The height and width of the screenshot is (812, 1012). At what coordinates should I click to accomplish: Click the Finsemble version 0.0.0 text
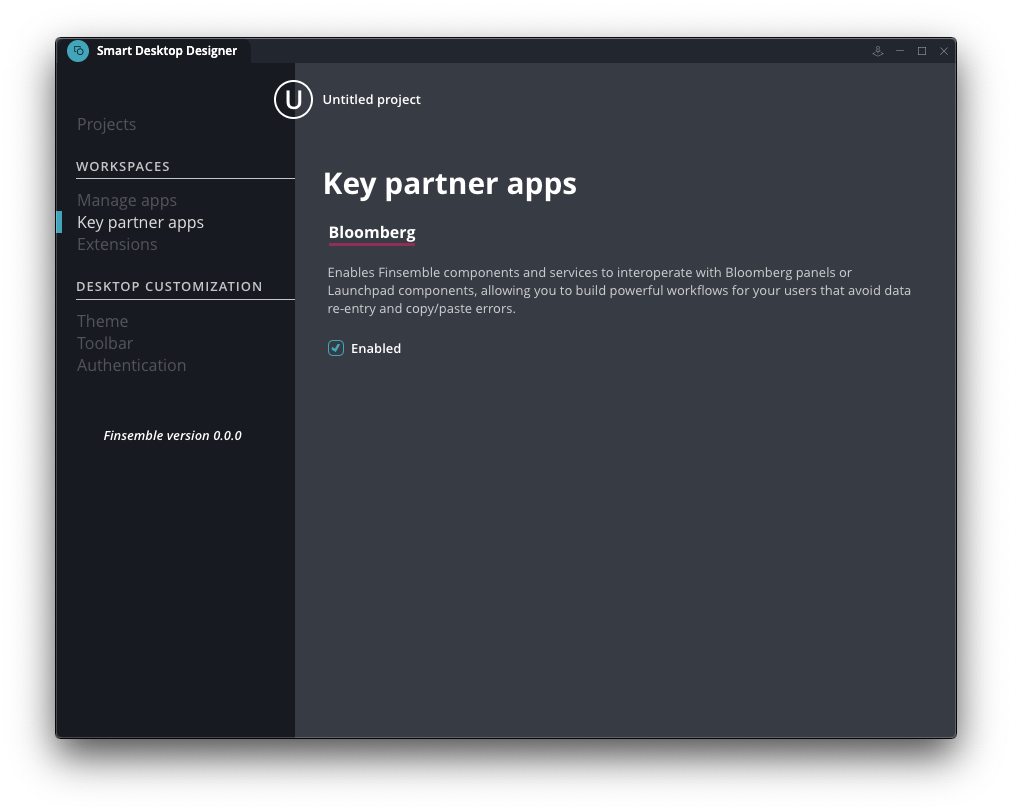tap(172, 436)
